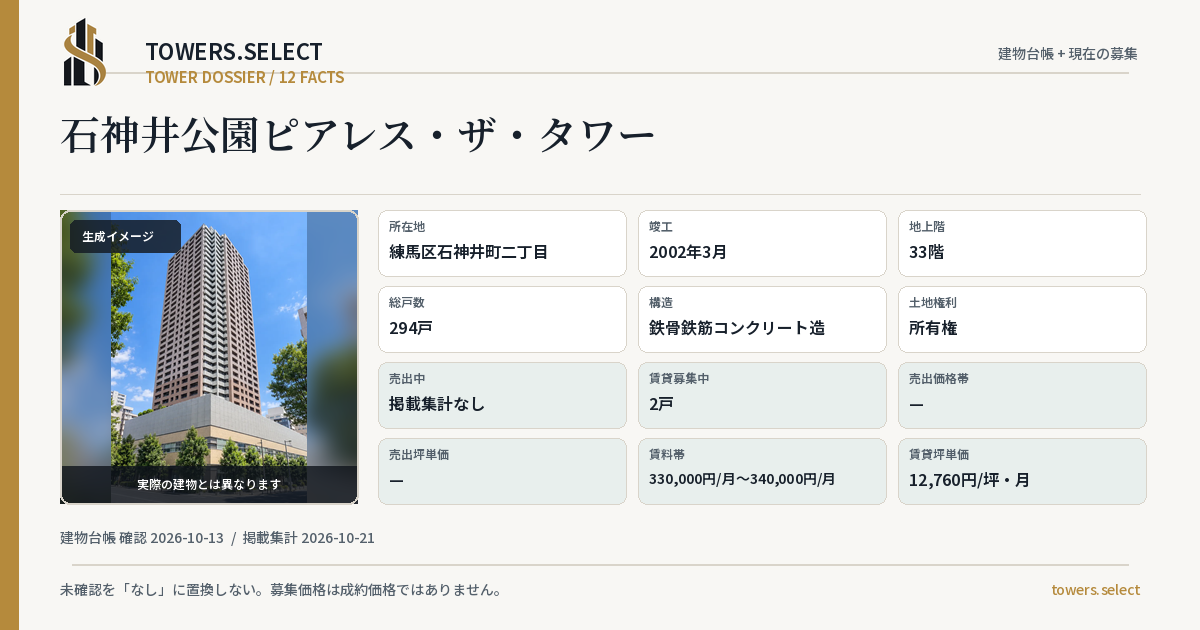Select the 構造 card showing 鉄骨鉄筋コンクリート造

point(762,319)
